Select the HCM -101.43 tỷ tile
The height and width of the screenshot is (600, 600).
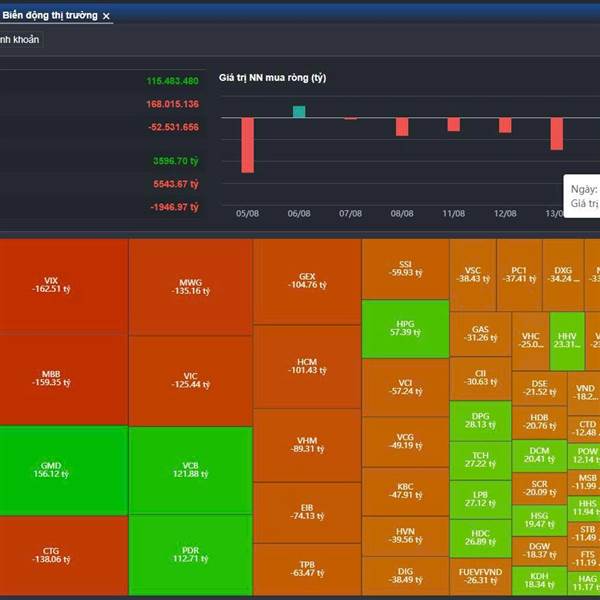click(x=307, y=367)
